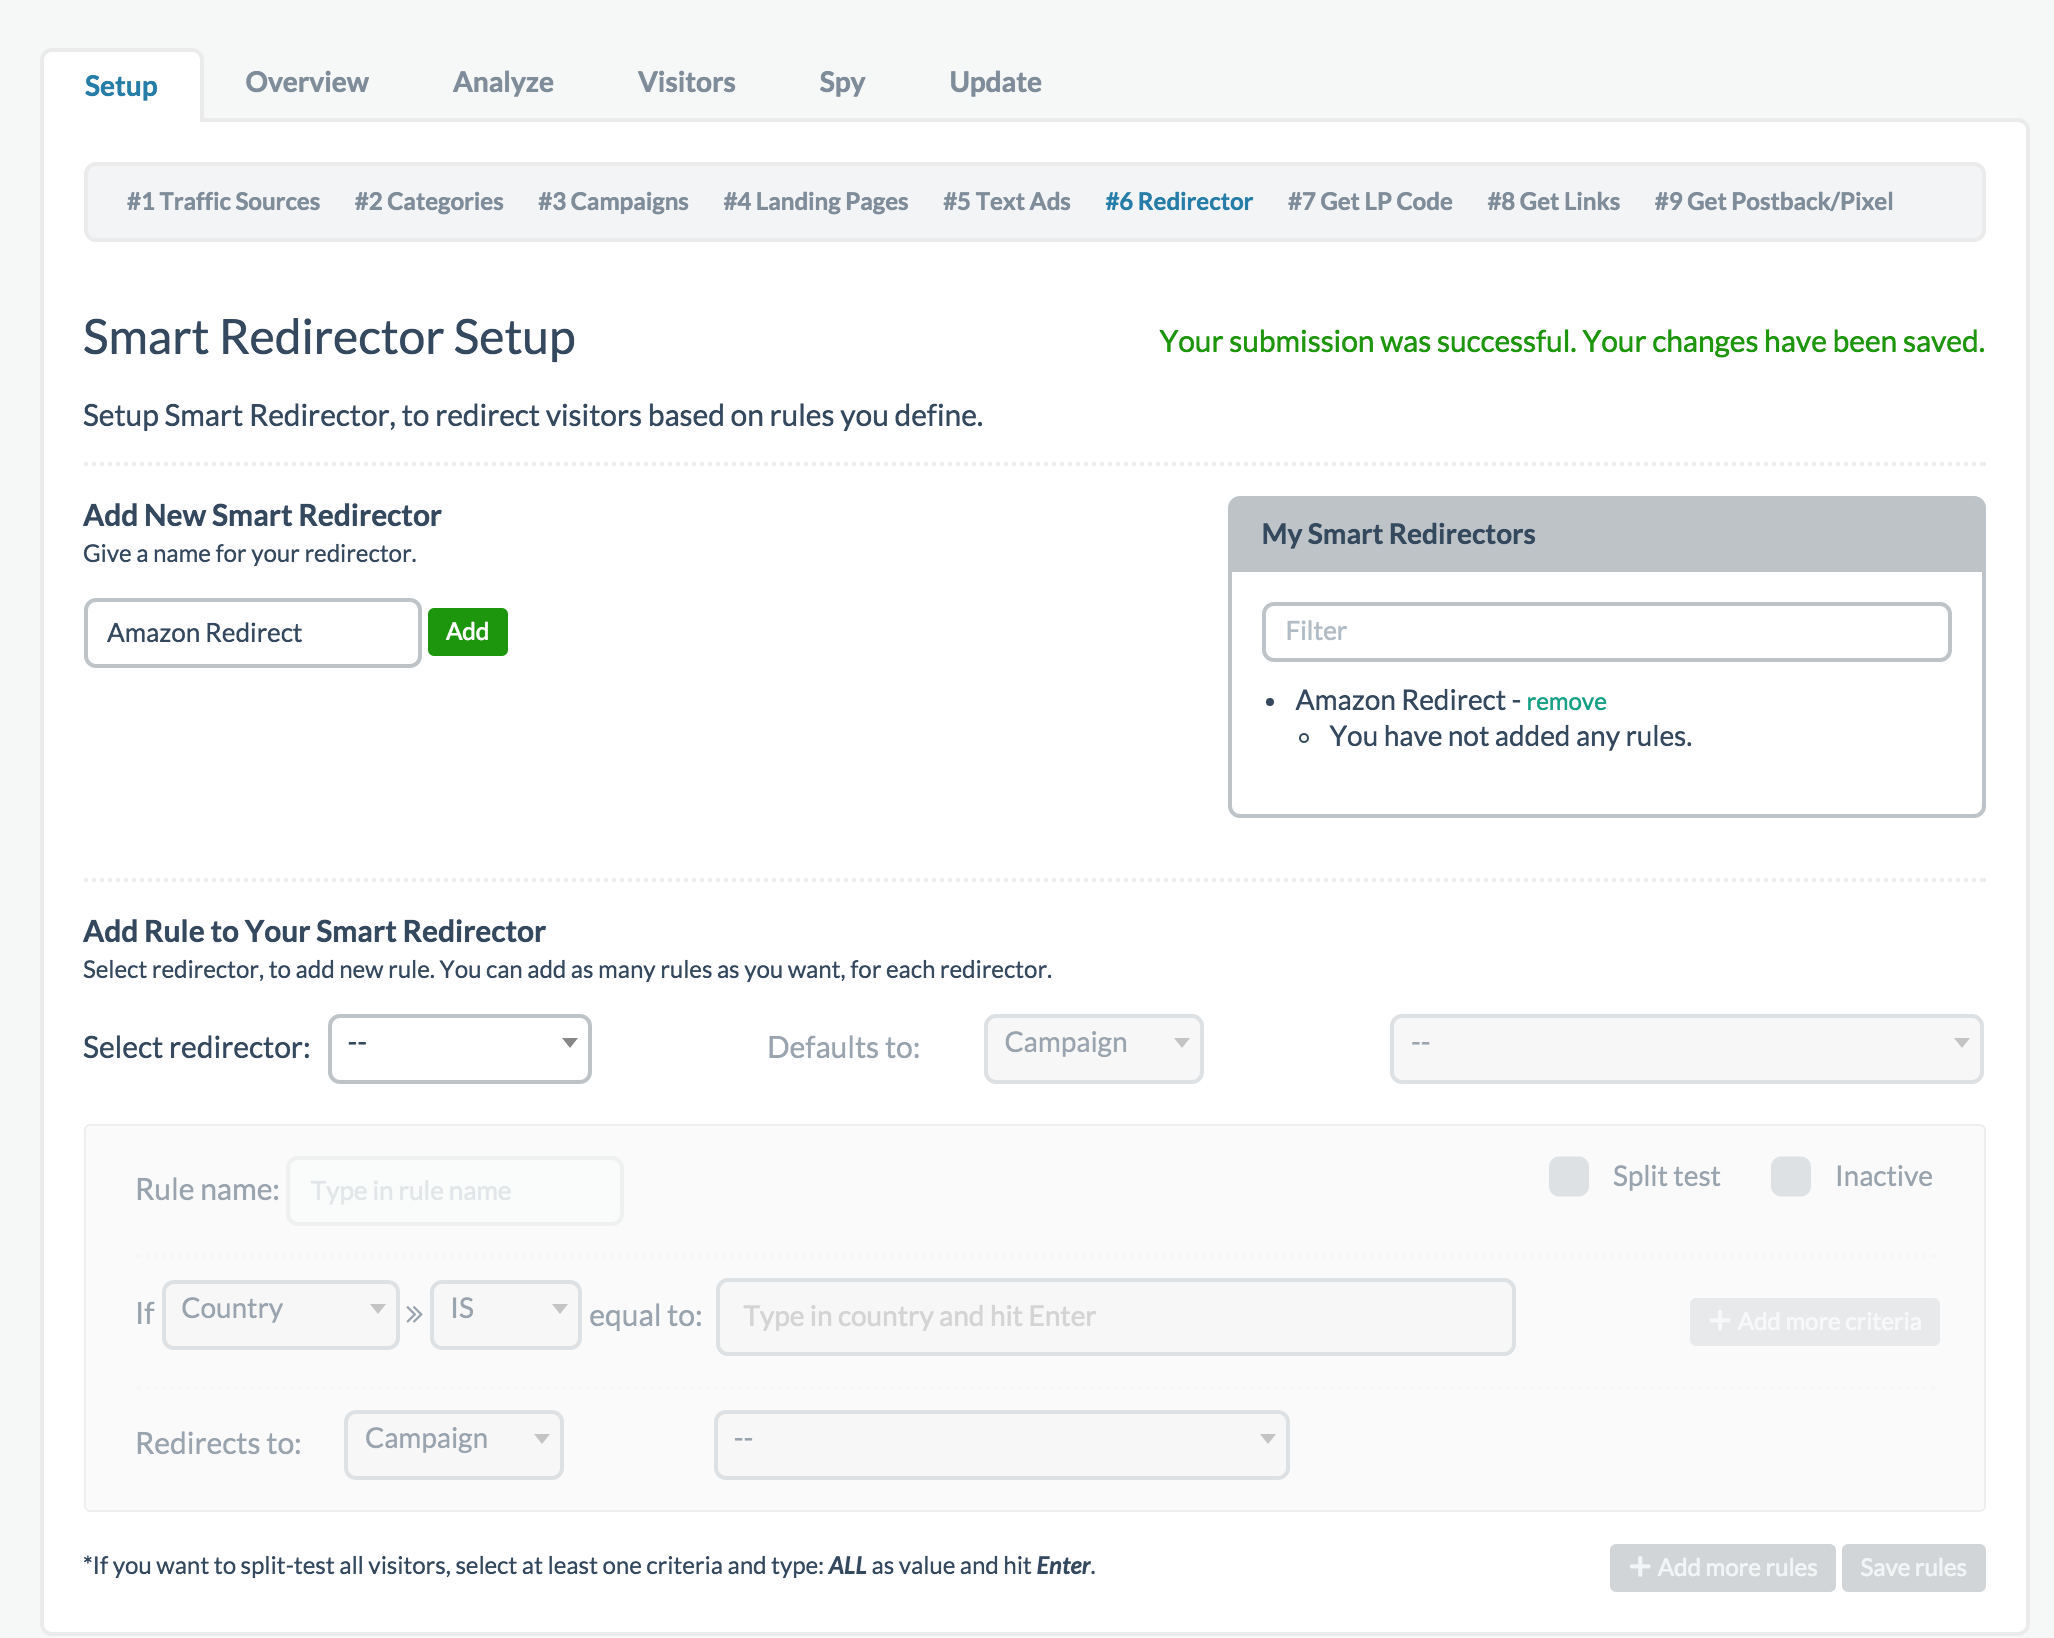Viewport: 2054px width, 1638px height.
Task: Click the remove link for Amazon Redirect
Action: tap(1564, 699)
